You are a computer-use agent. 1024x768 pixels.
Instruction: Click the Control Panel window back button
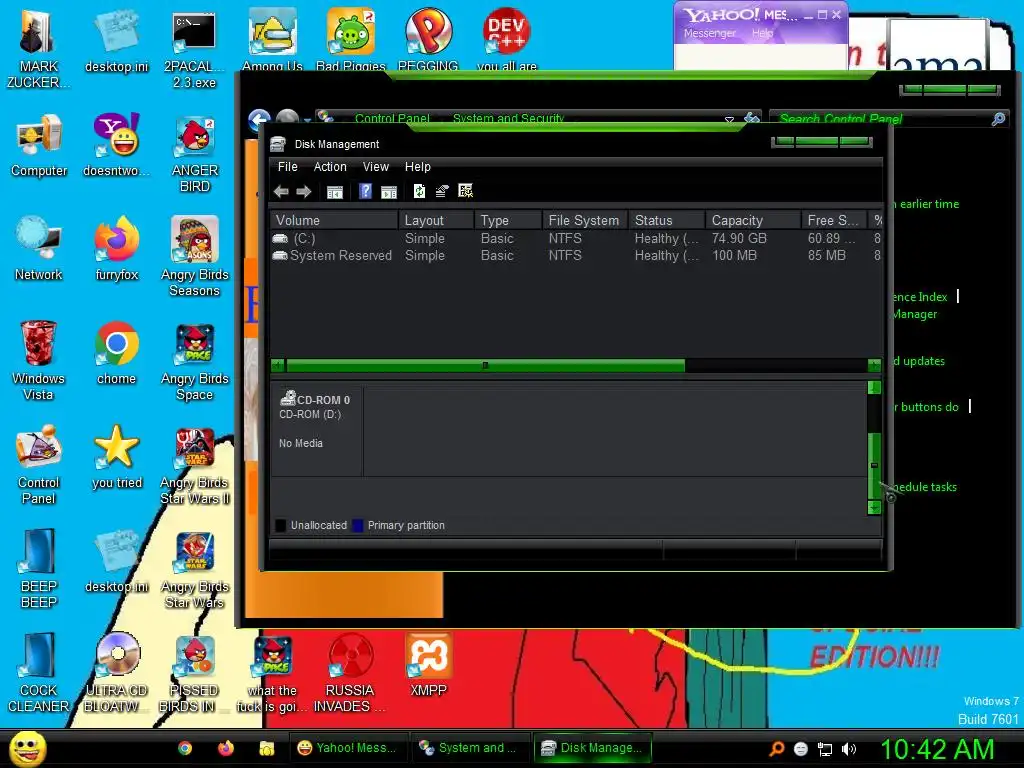[x=259, y=120]
